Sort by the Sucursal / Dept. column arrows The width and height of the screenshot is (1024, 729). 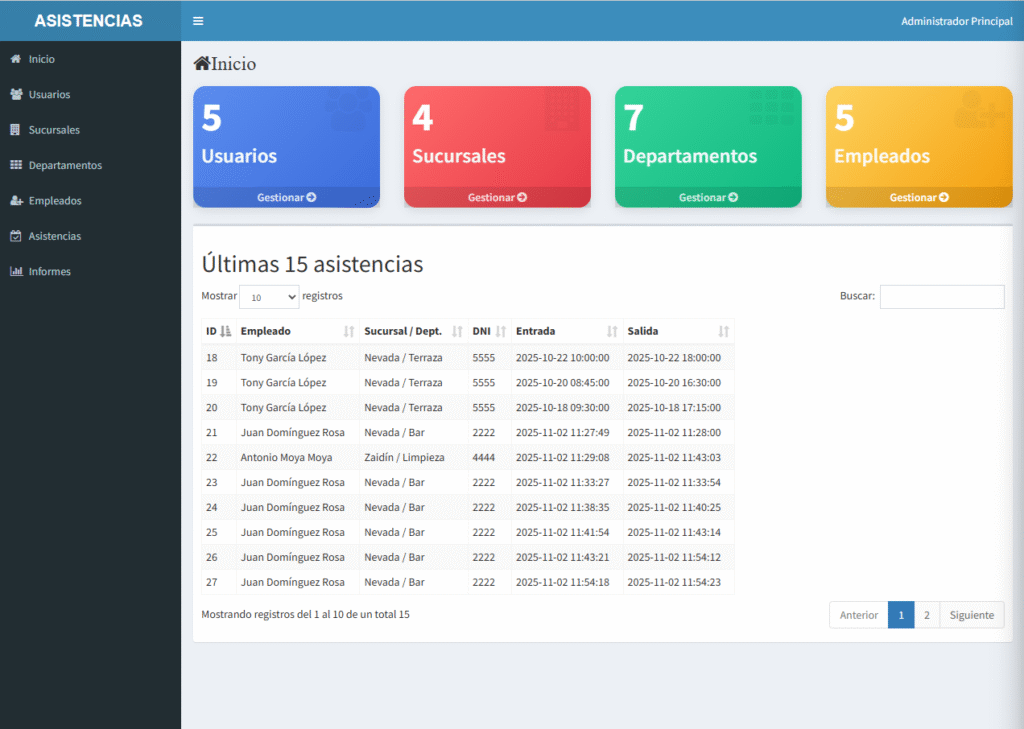click(457, 331)
